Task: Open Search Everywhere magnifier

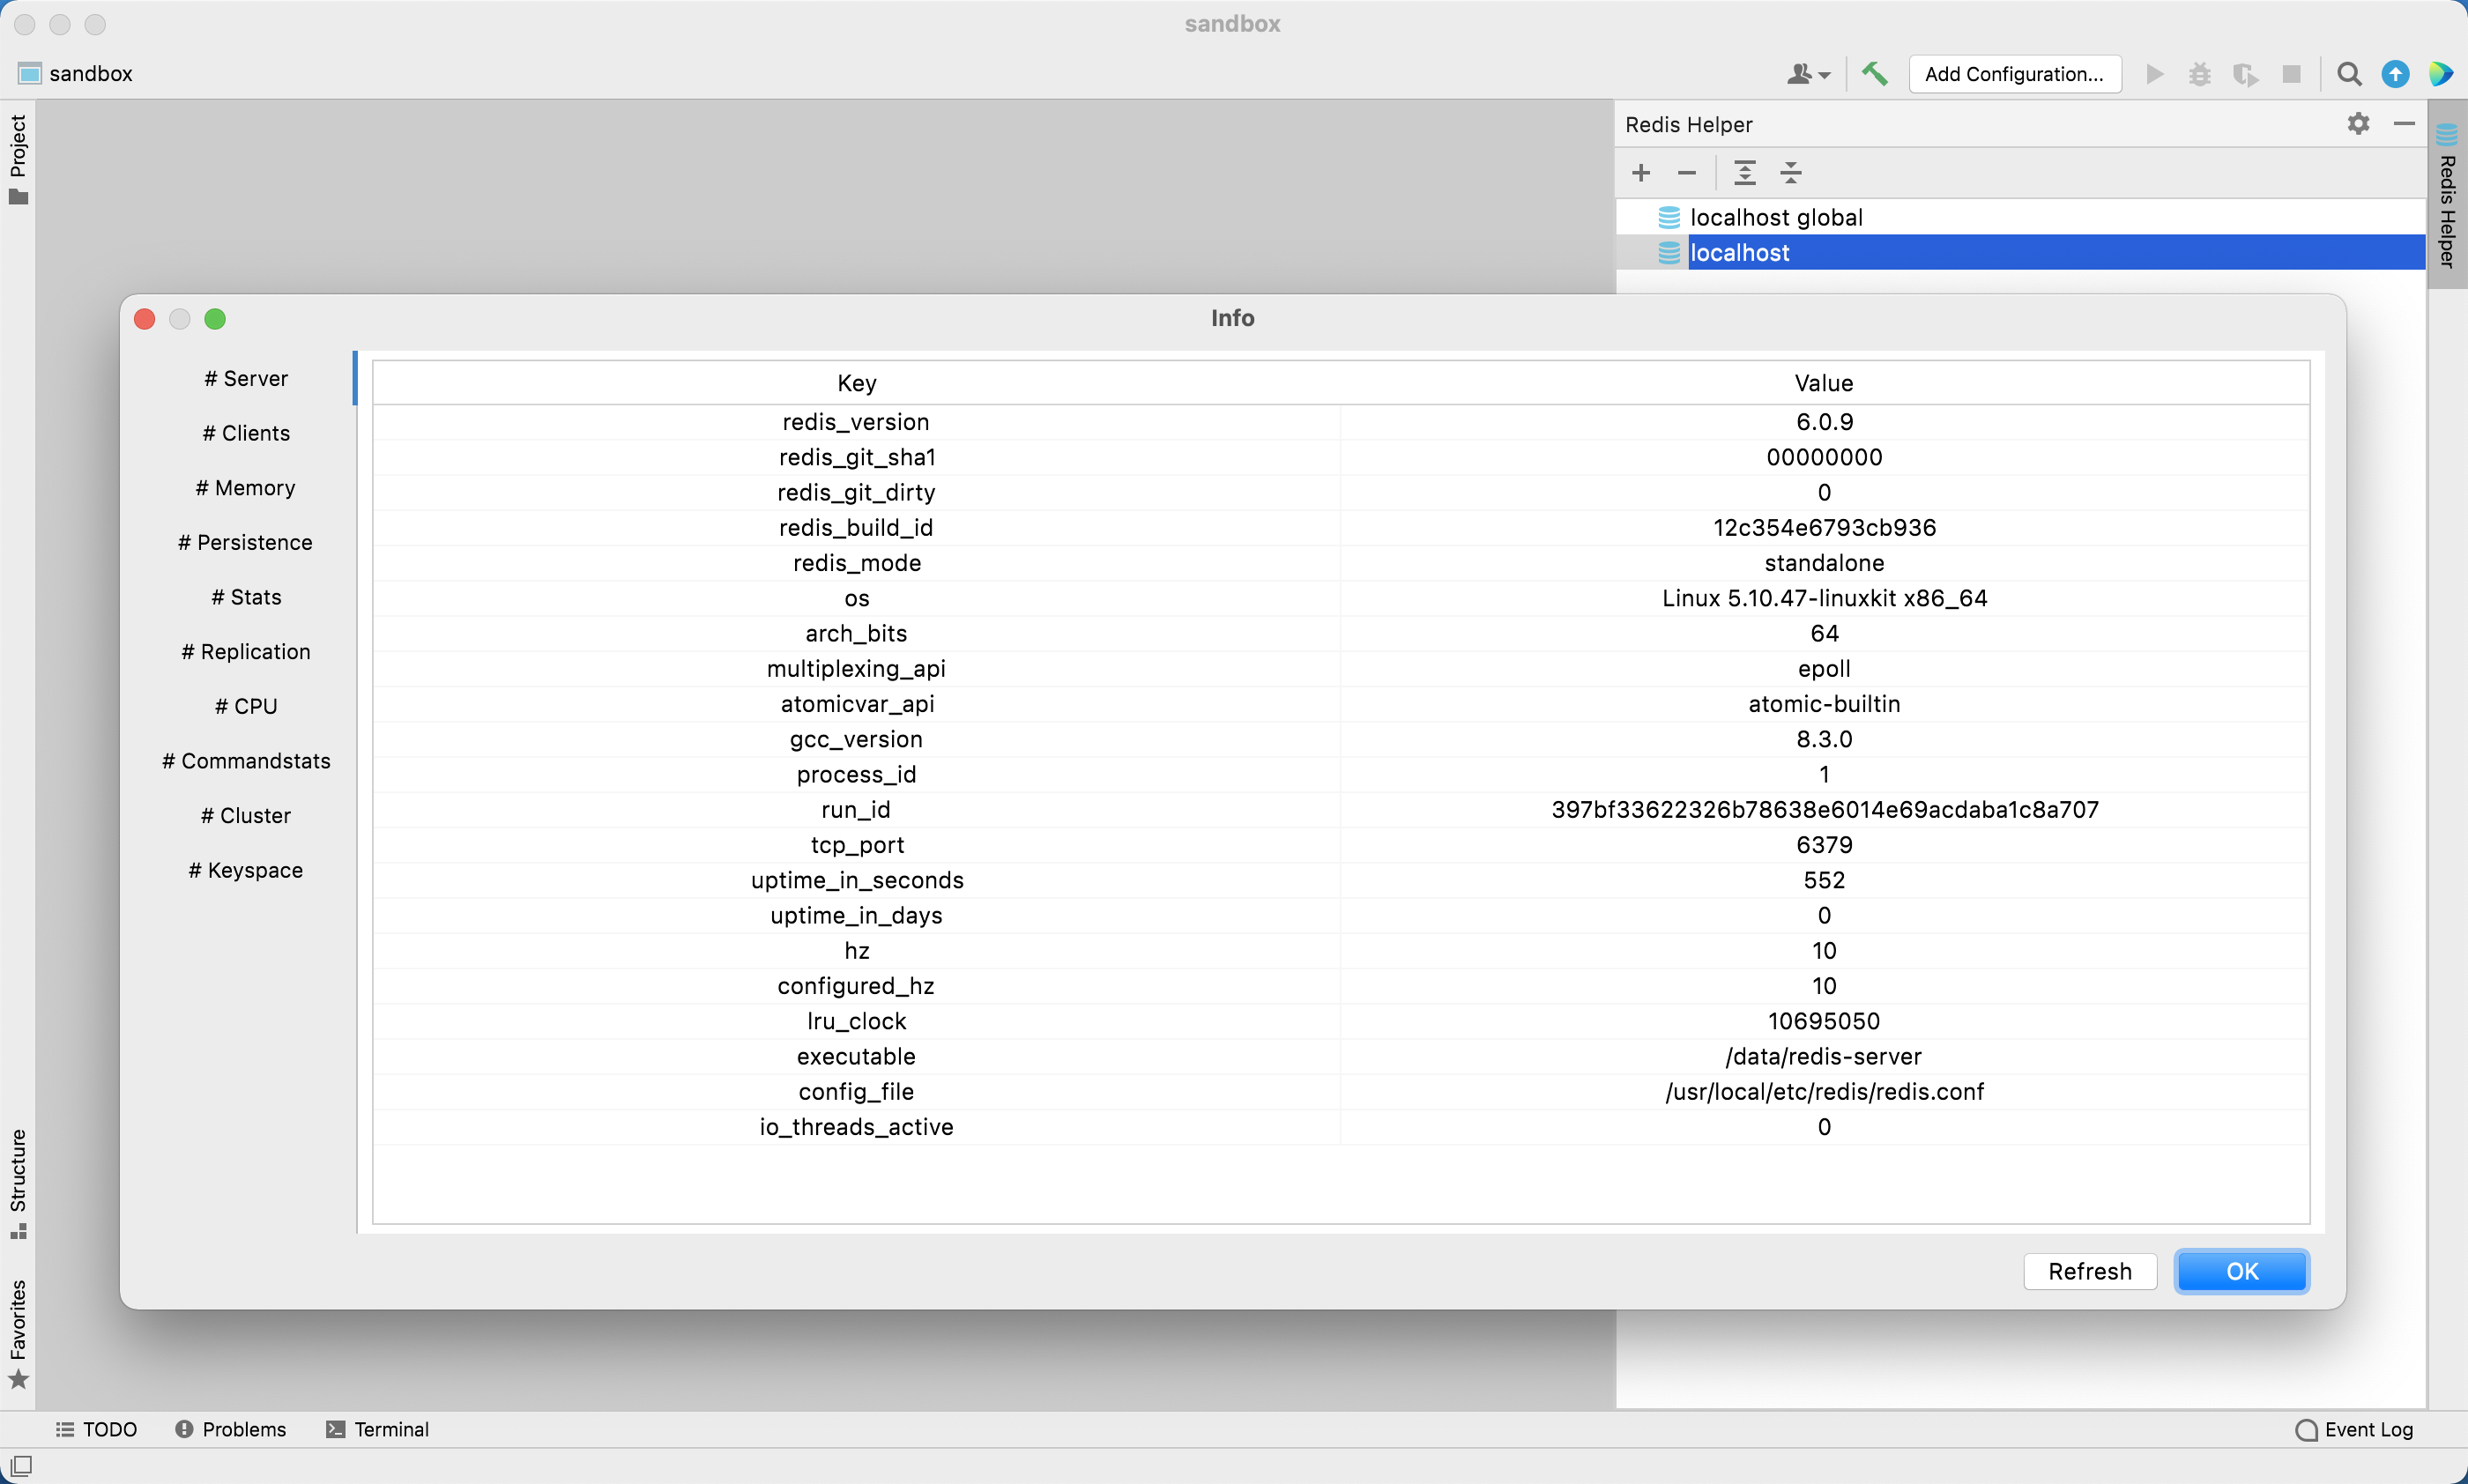Action: click(2348, 73)
